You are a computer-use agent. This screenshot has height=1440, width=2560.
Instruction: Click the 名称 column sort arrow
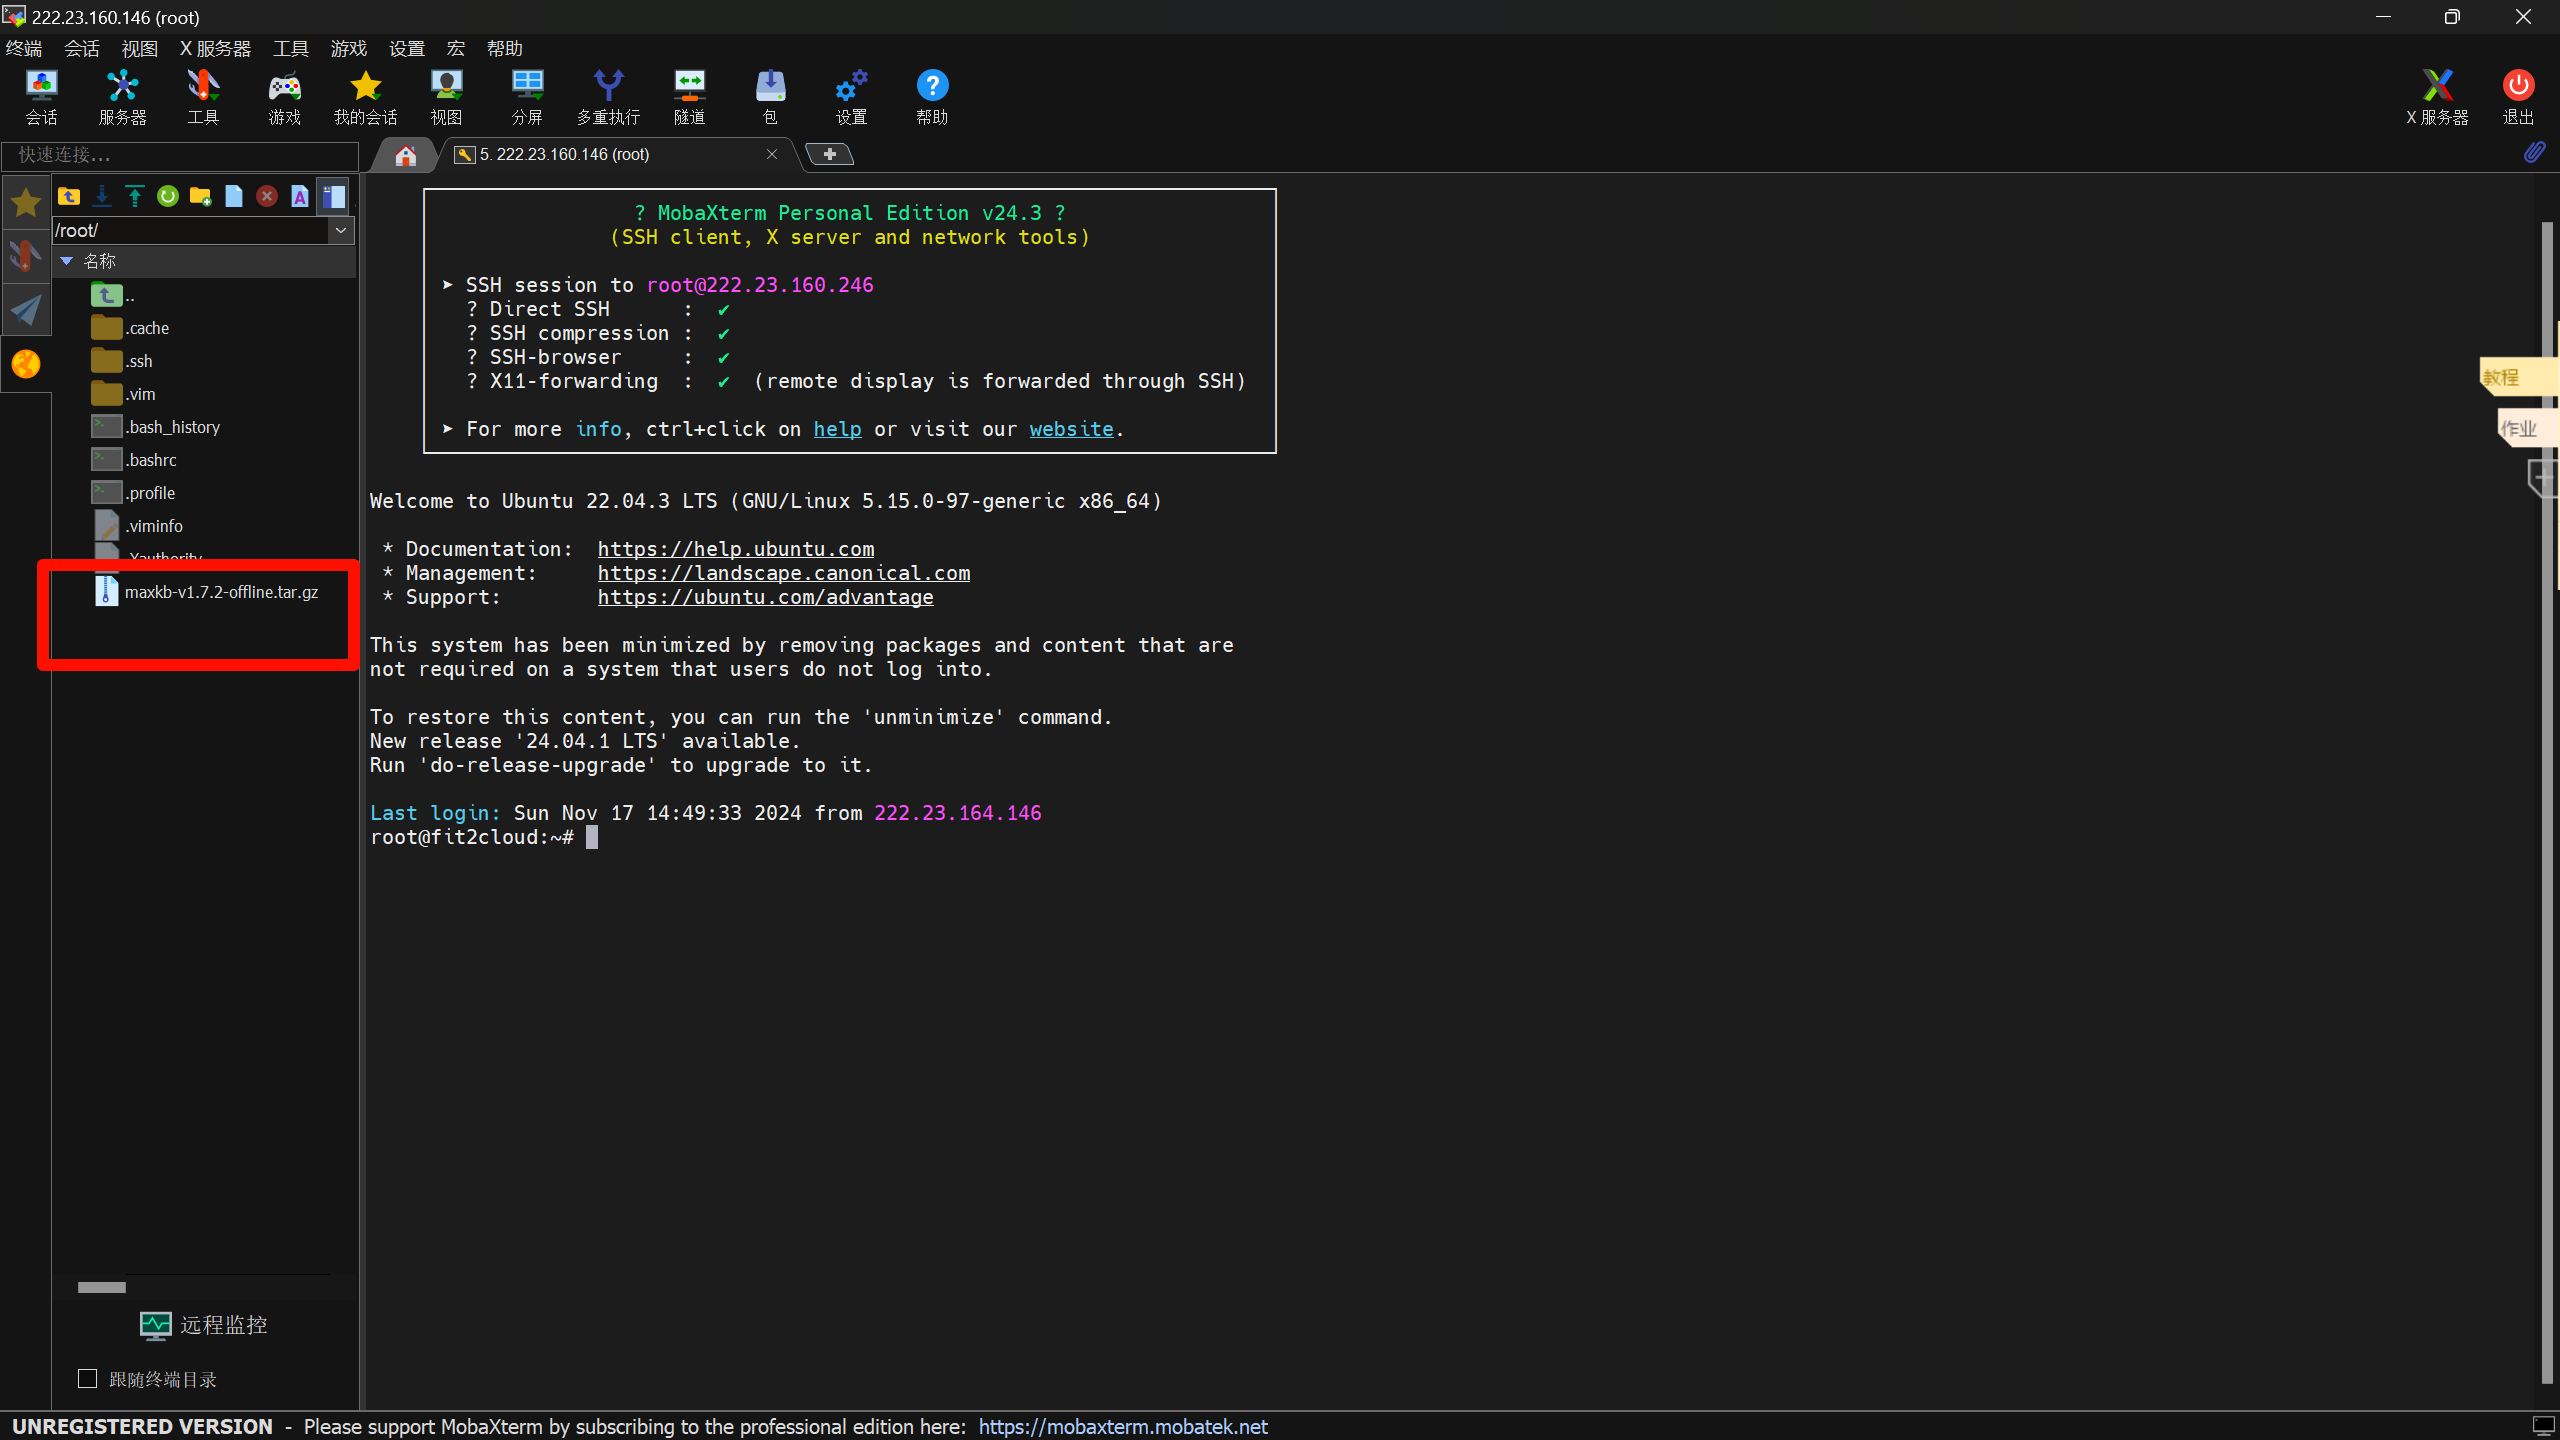pyautogui.click(x=67, y=261)
